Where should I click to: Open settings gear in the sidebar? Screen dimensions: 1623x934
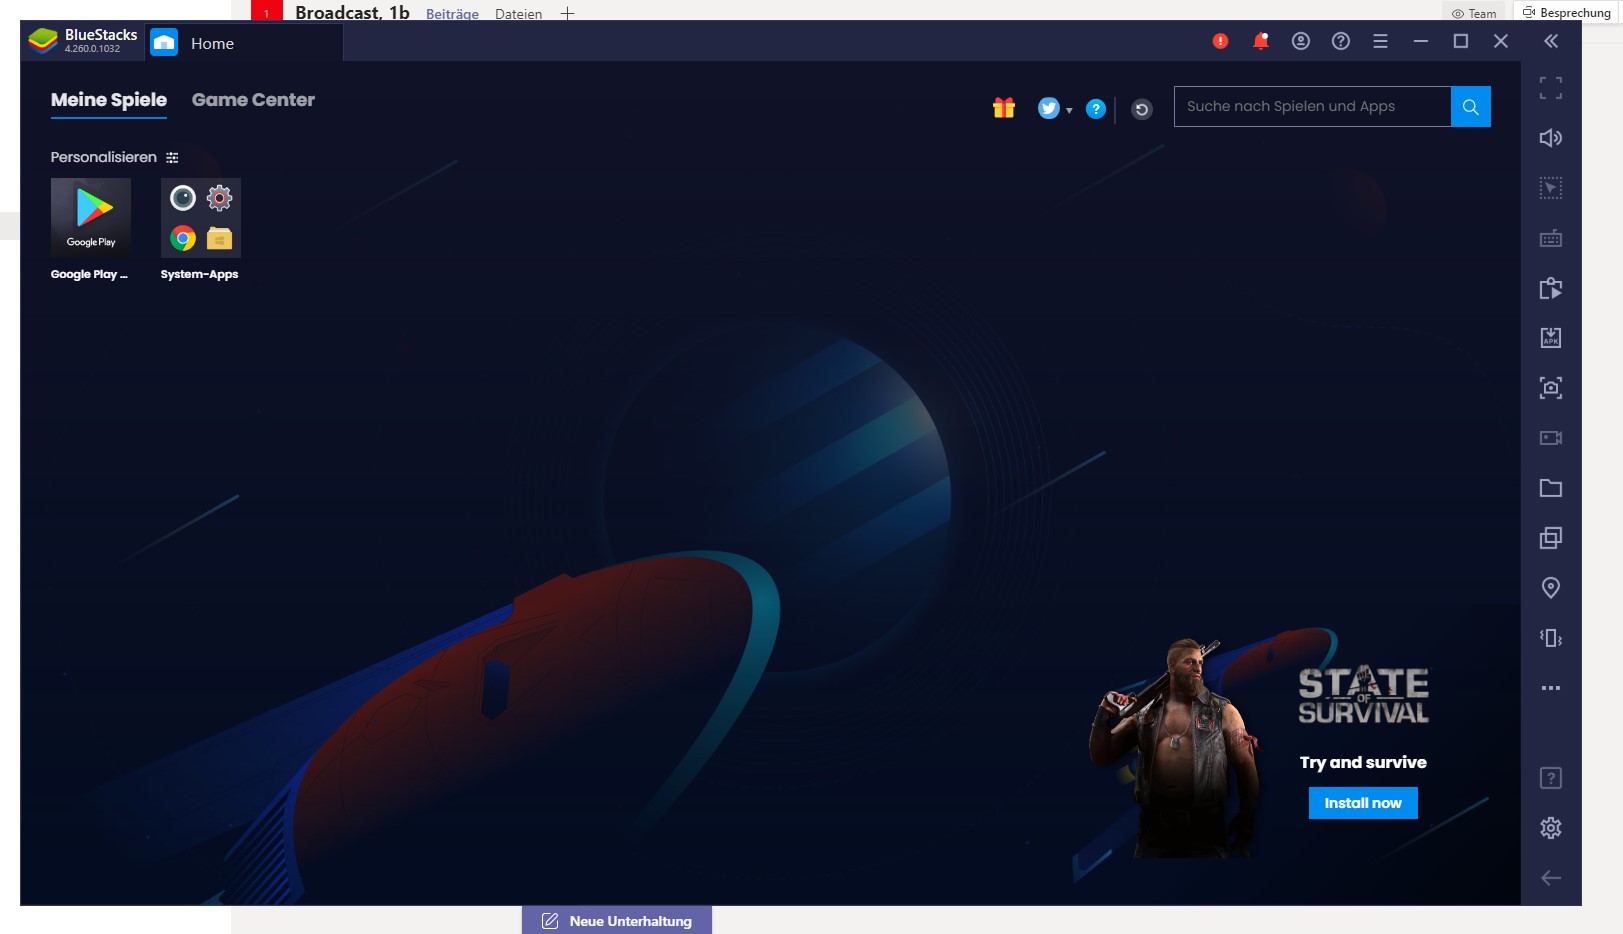[x=1550, y=828]
